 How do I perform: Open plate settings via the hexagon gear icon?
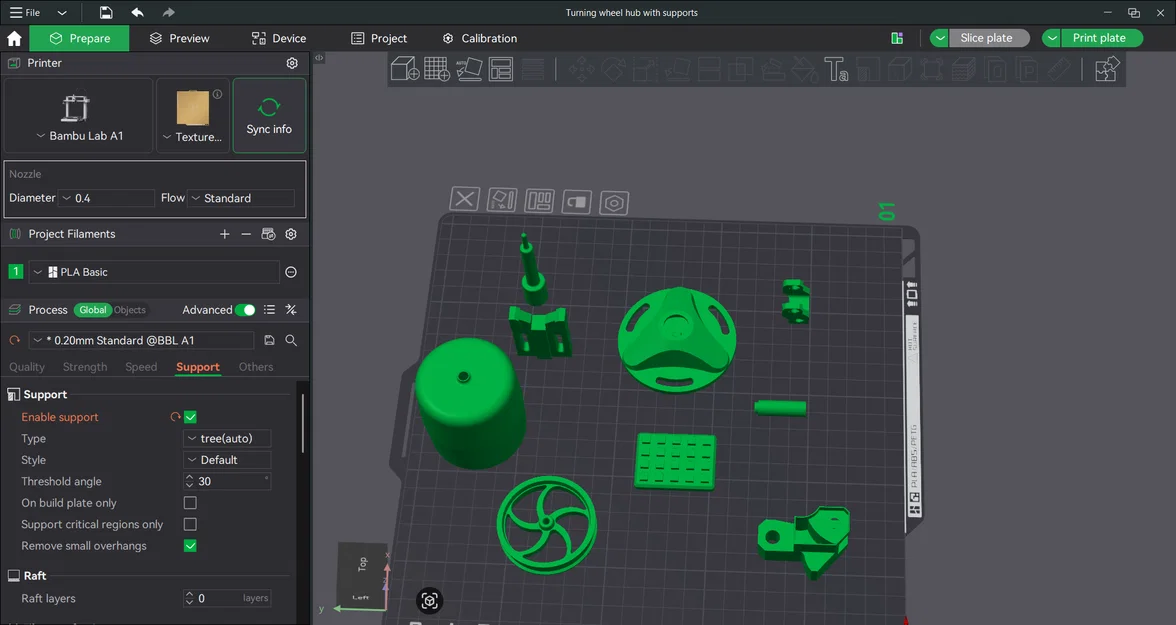(614, 201)
